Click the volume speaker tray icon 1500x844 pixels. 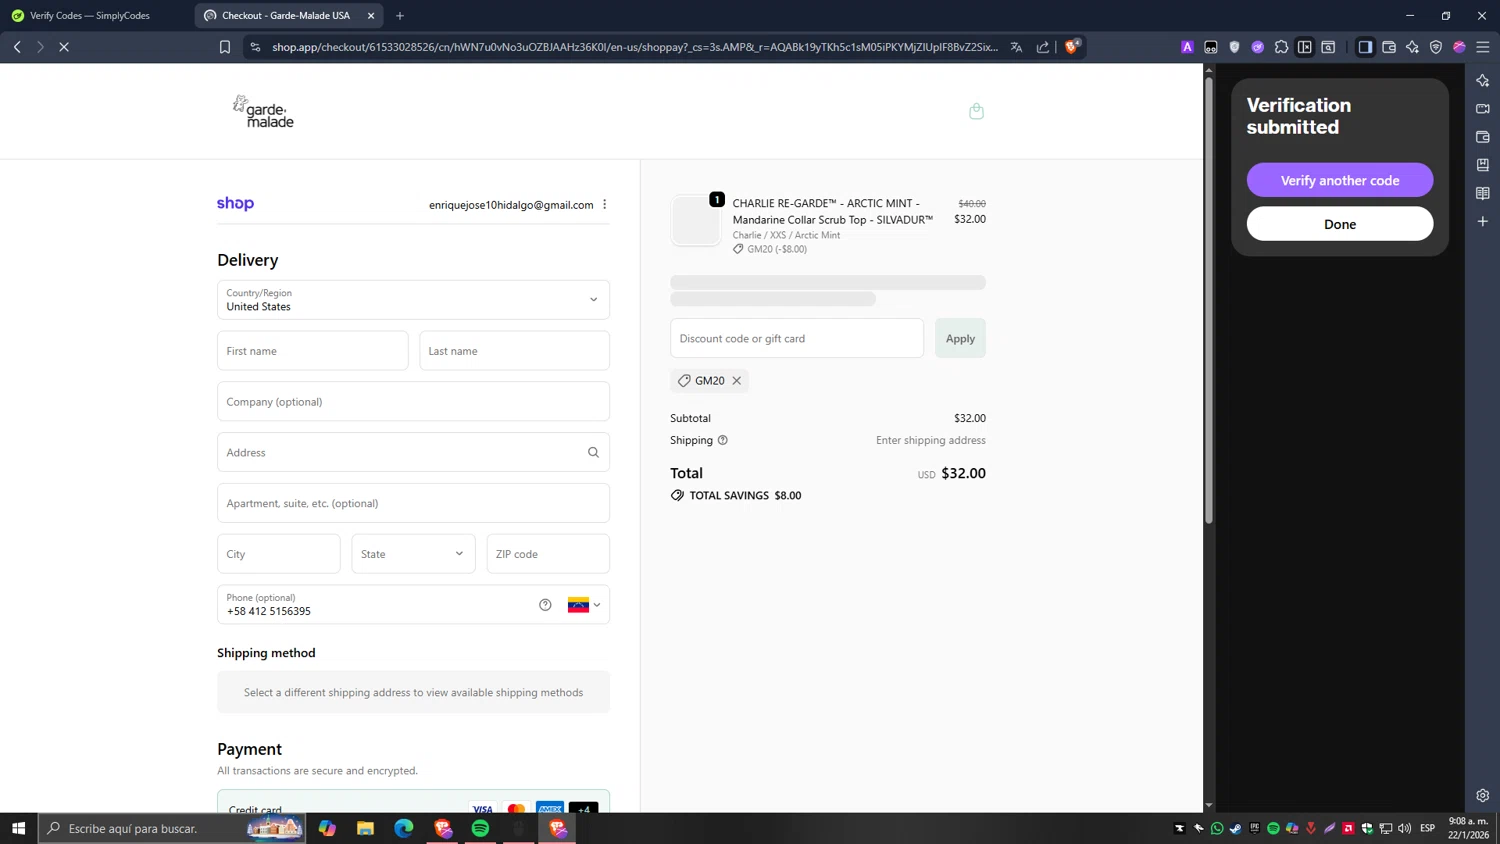click(1405, 828)
